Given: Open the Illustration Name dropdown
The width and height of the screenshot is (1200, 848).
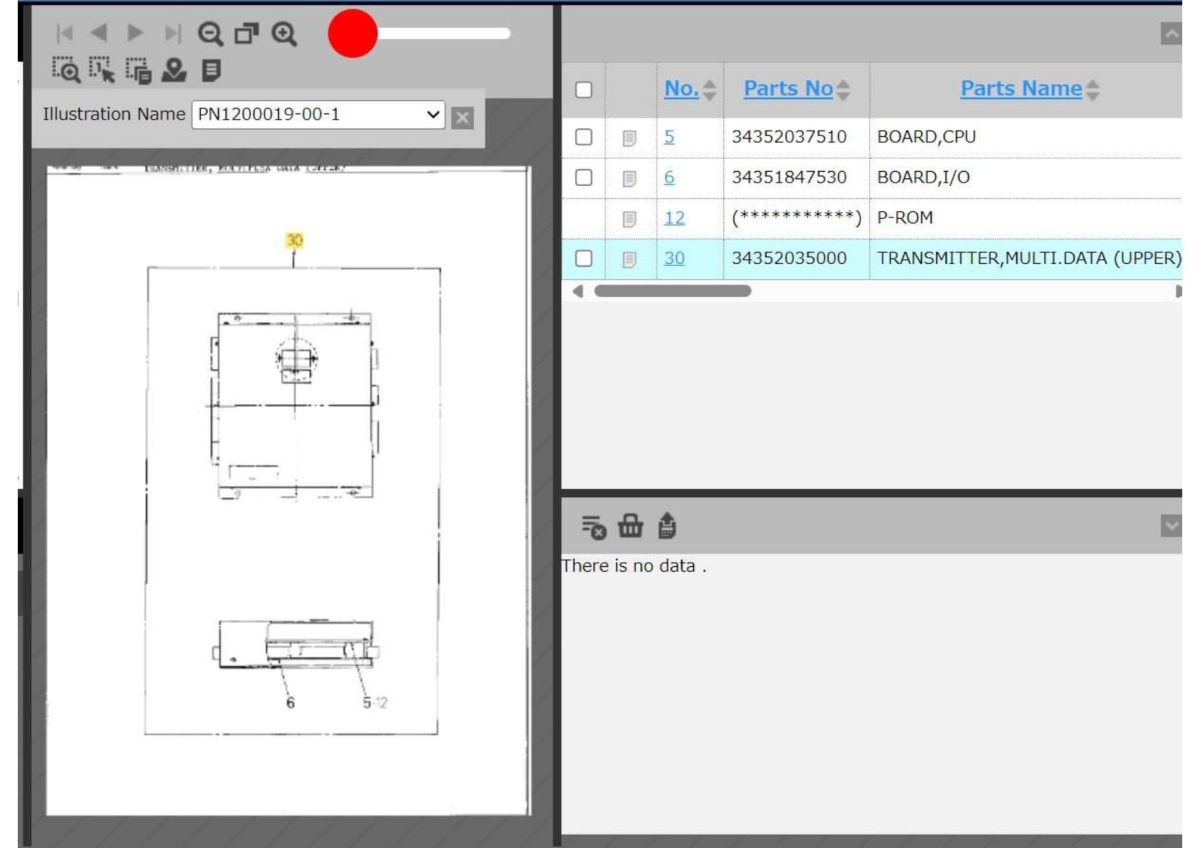Looking at the screenshot, I should tap(318, 115).
